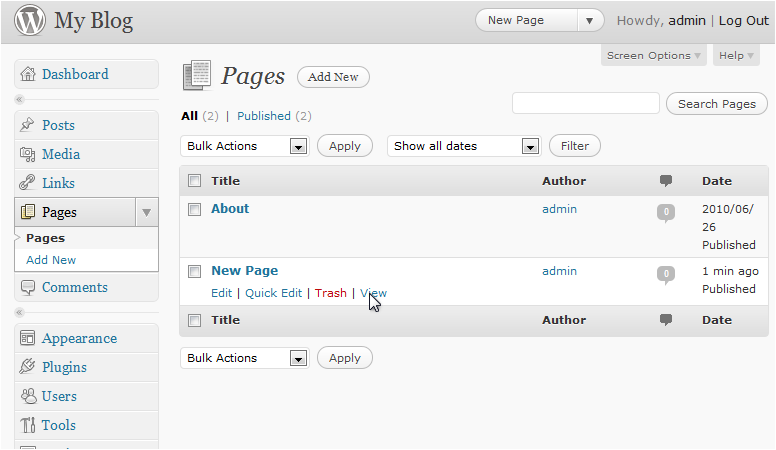Viewport: 776px width, 450px height.
Task: Click comment bubble icon in bottom table header
Action: click(666, 320)
